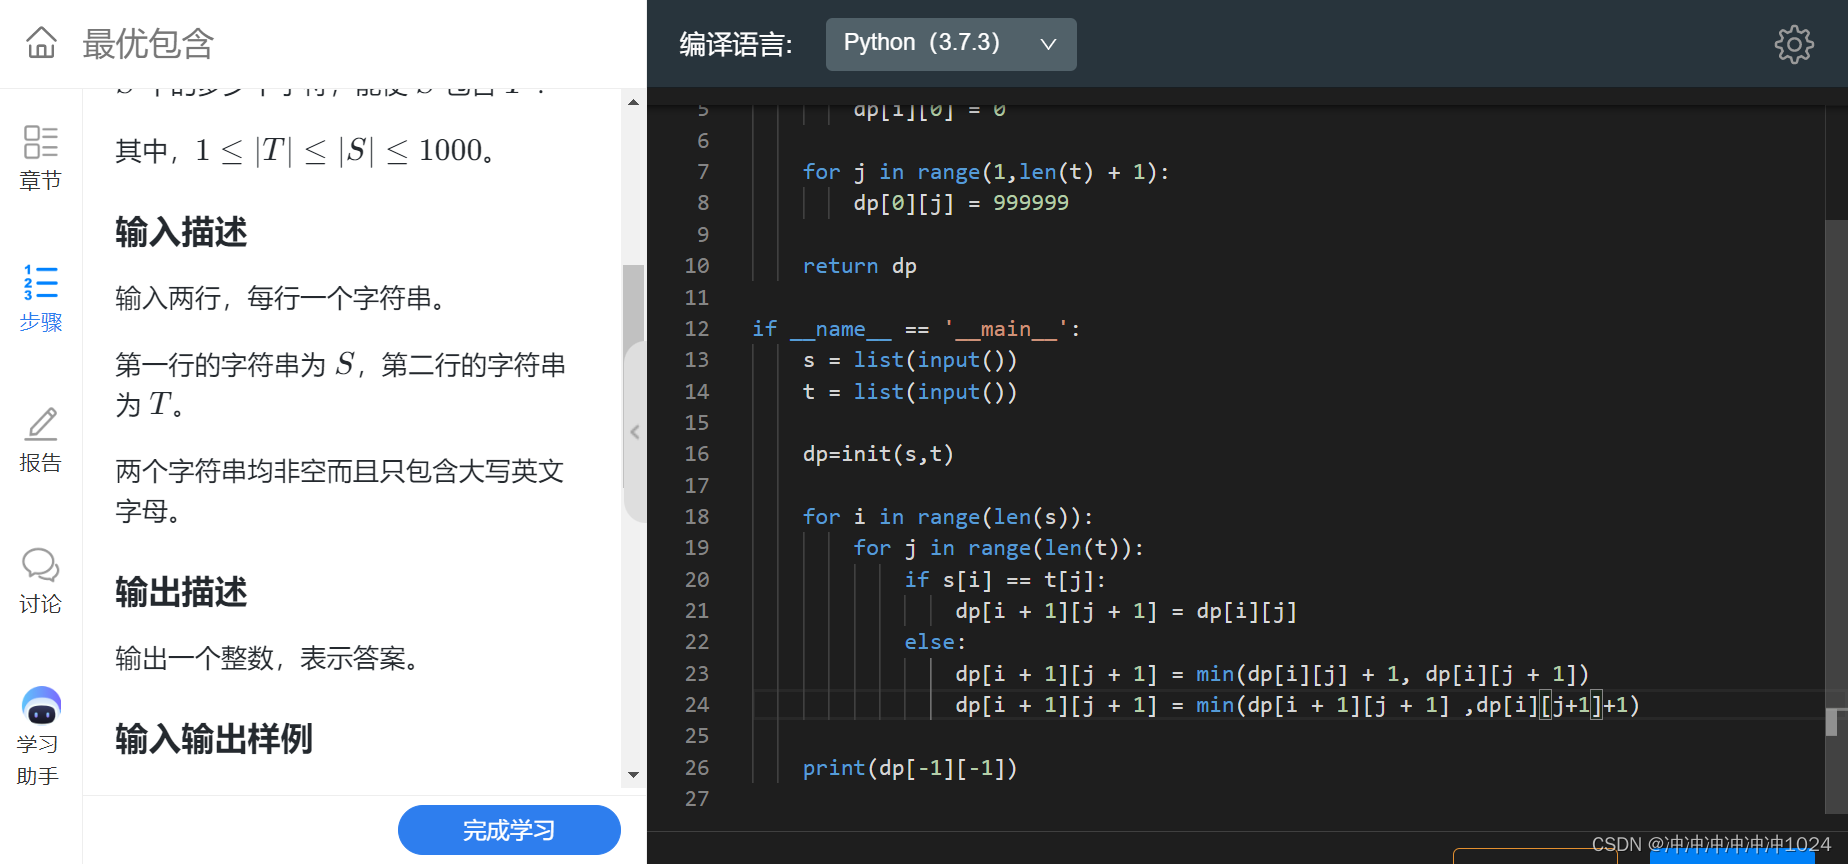Click the problem panel scroll down arrow
This screenshot has height=864, width=1848.
633,775
